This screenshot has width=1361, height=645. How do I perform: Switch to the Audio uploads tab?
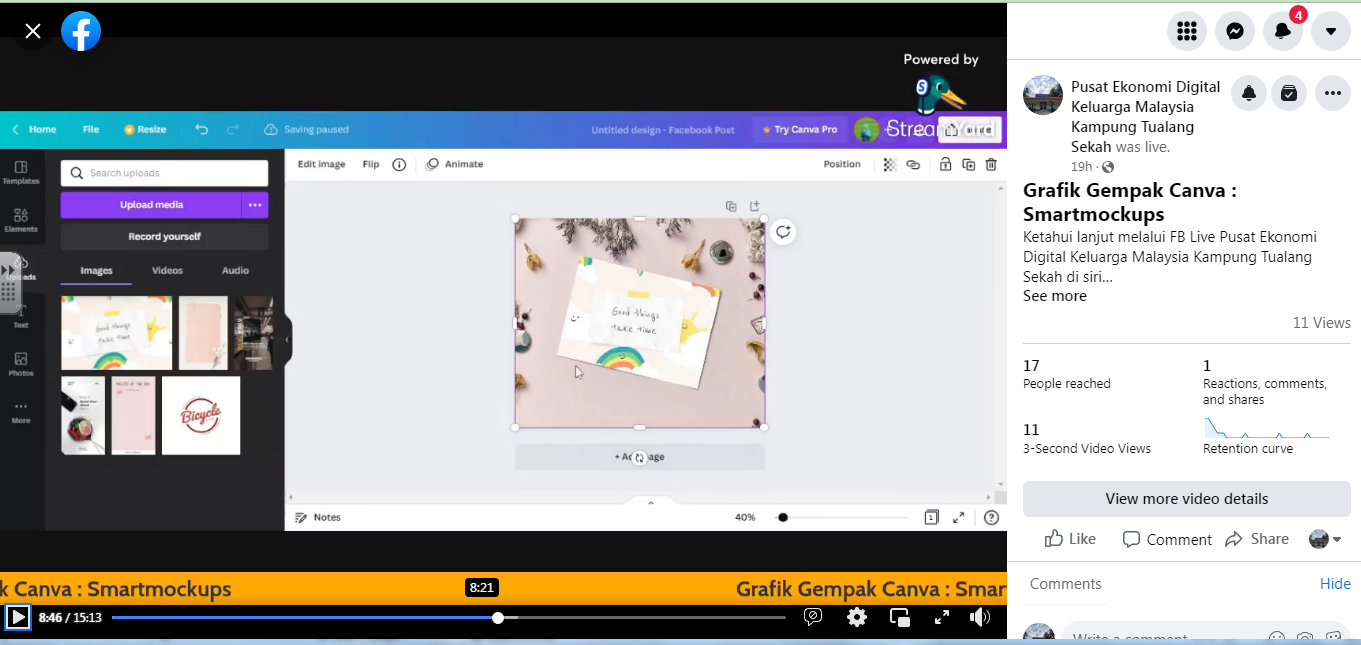(235, 270)
